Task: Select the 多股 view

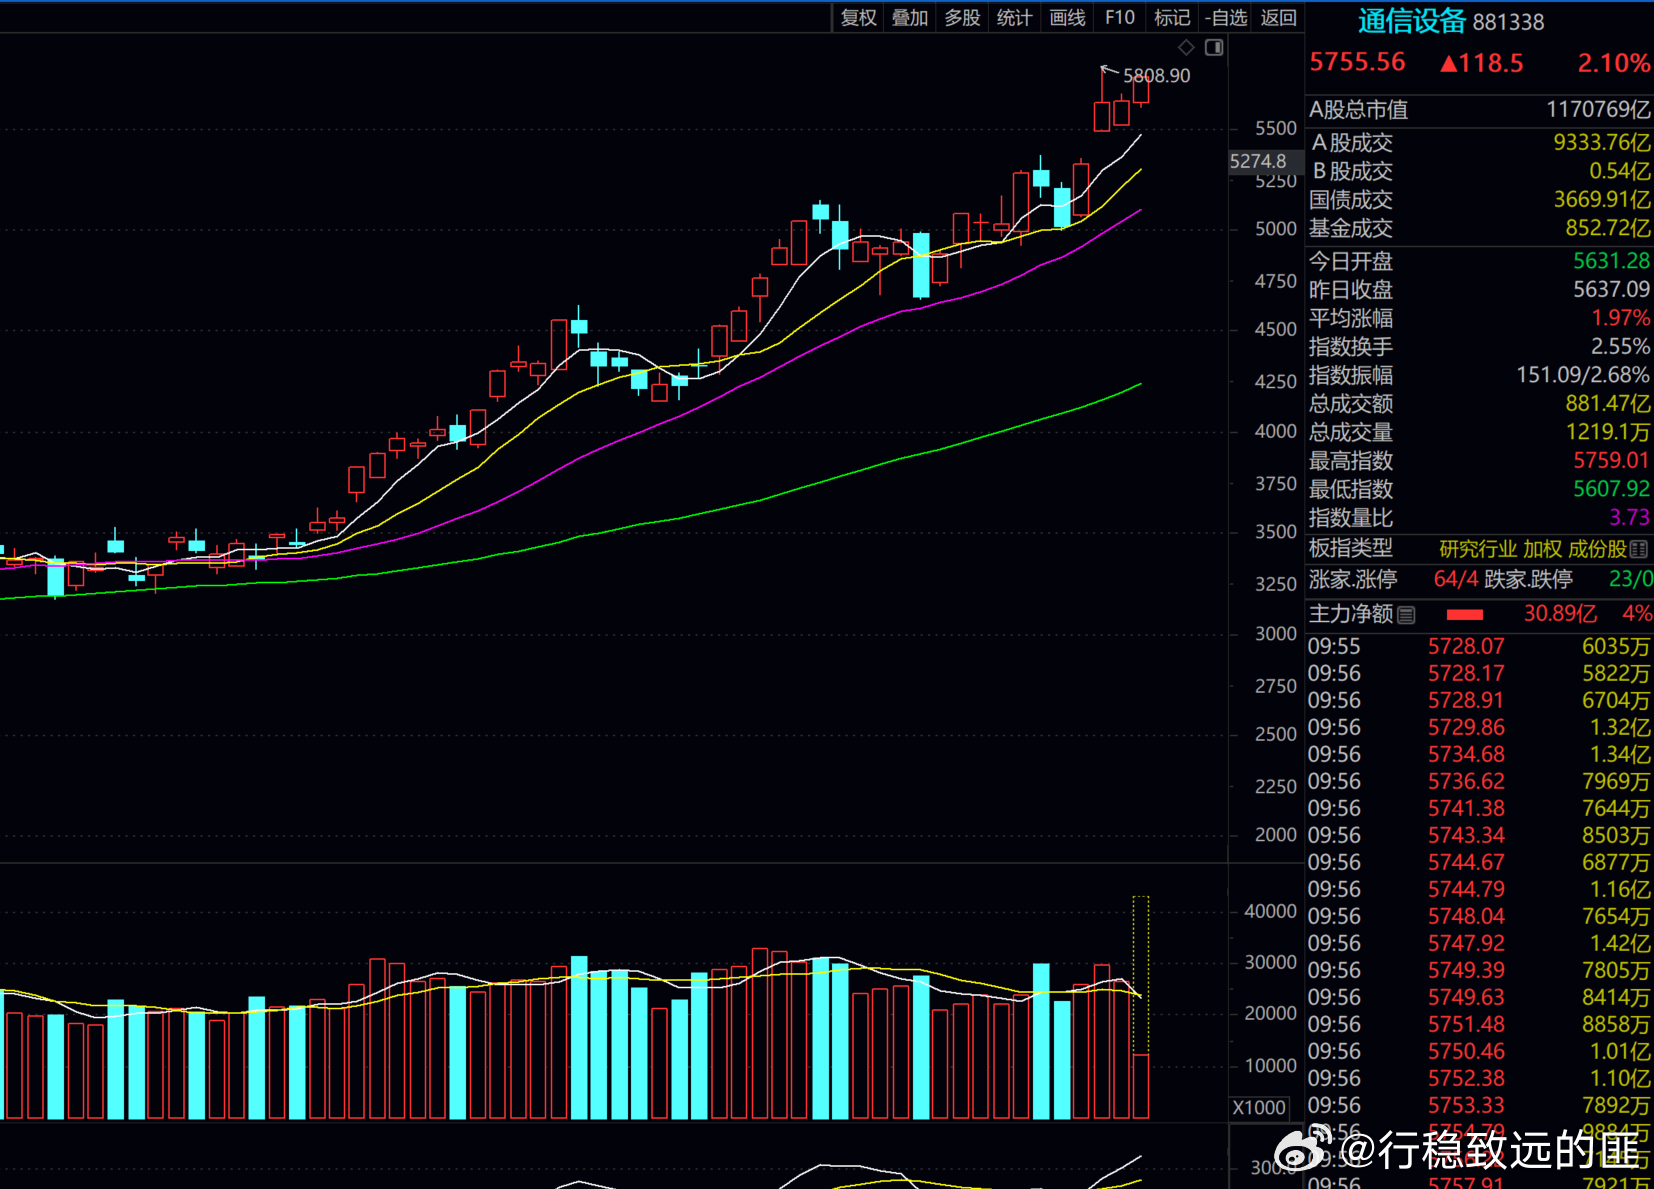Action: click(962, 17)
